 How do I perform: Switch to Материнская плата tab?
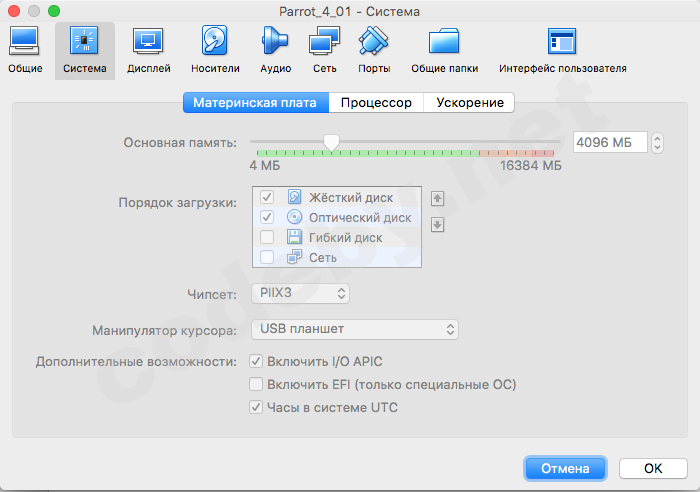tap(256, 103)
